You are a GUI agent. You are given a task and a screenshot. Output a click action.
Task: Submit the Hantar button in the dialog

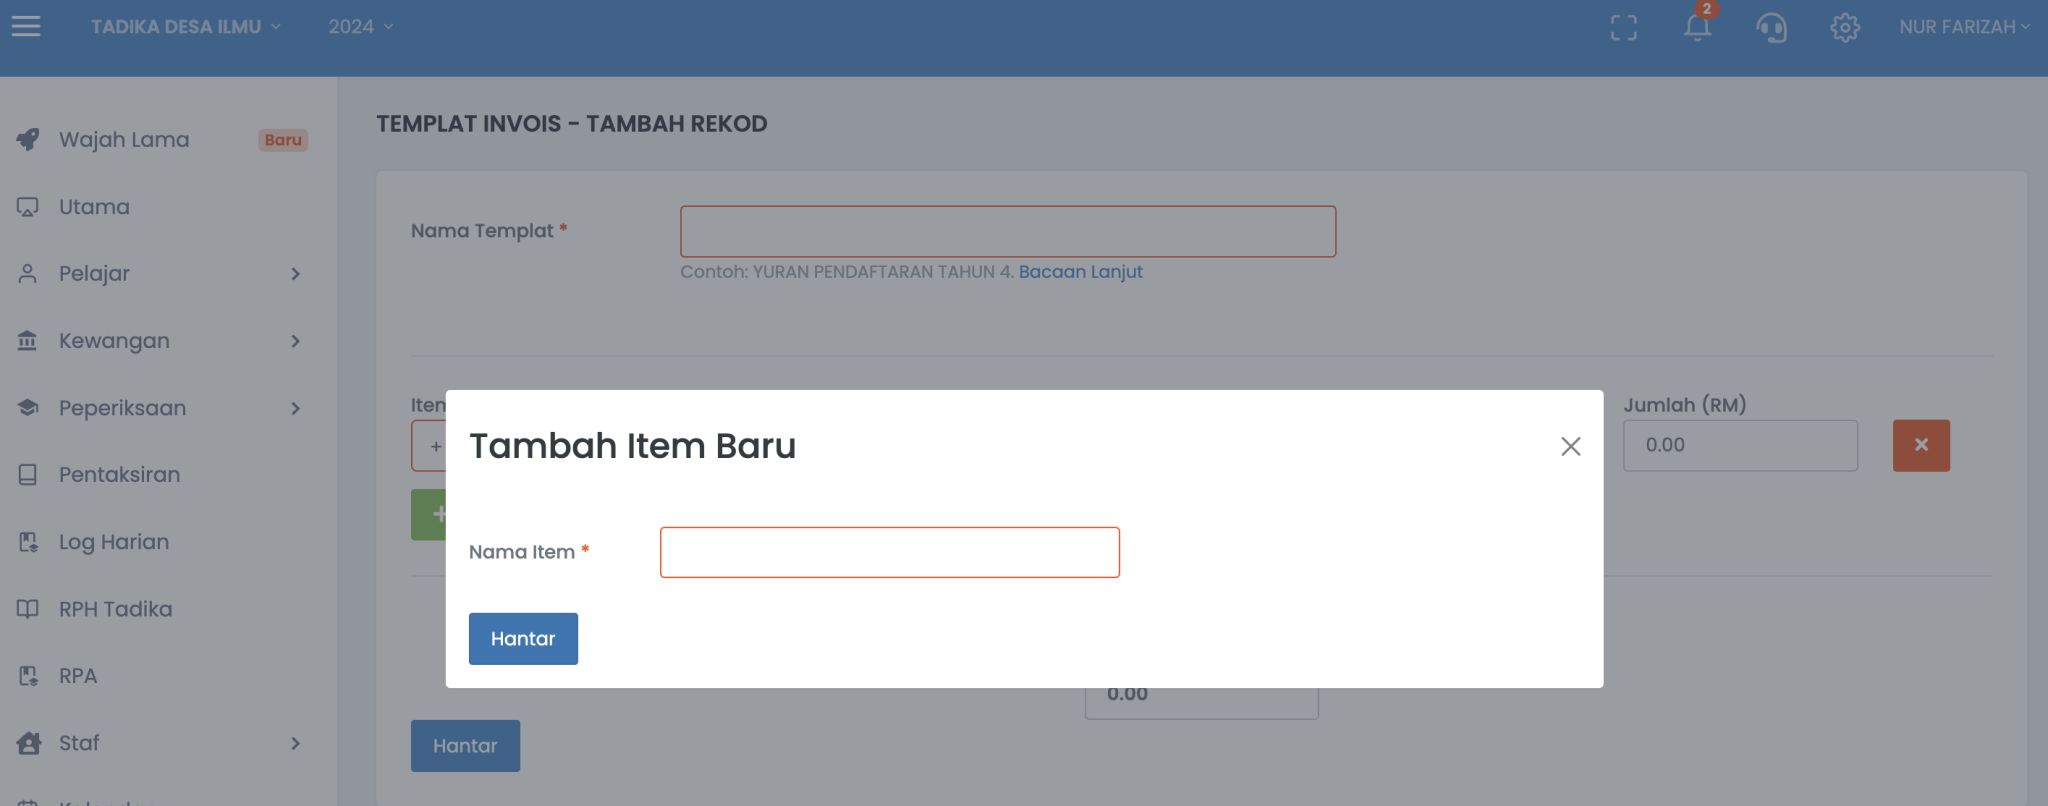tap(523, 638)
